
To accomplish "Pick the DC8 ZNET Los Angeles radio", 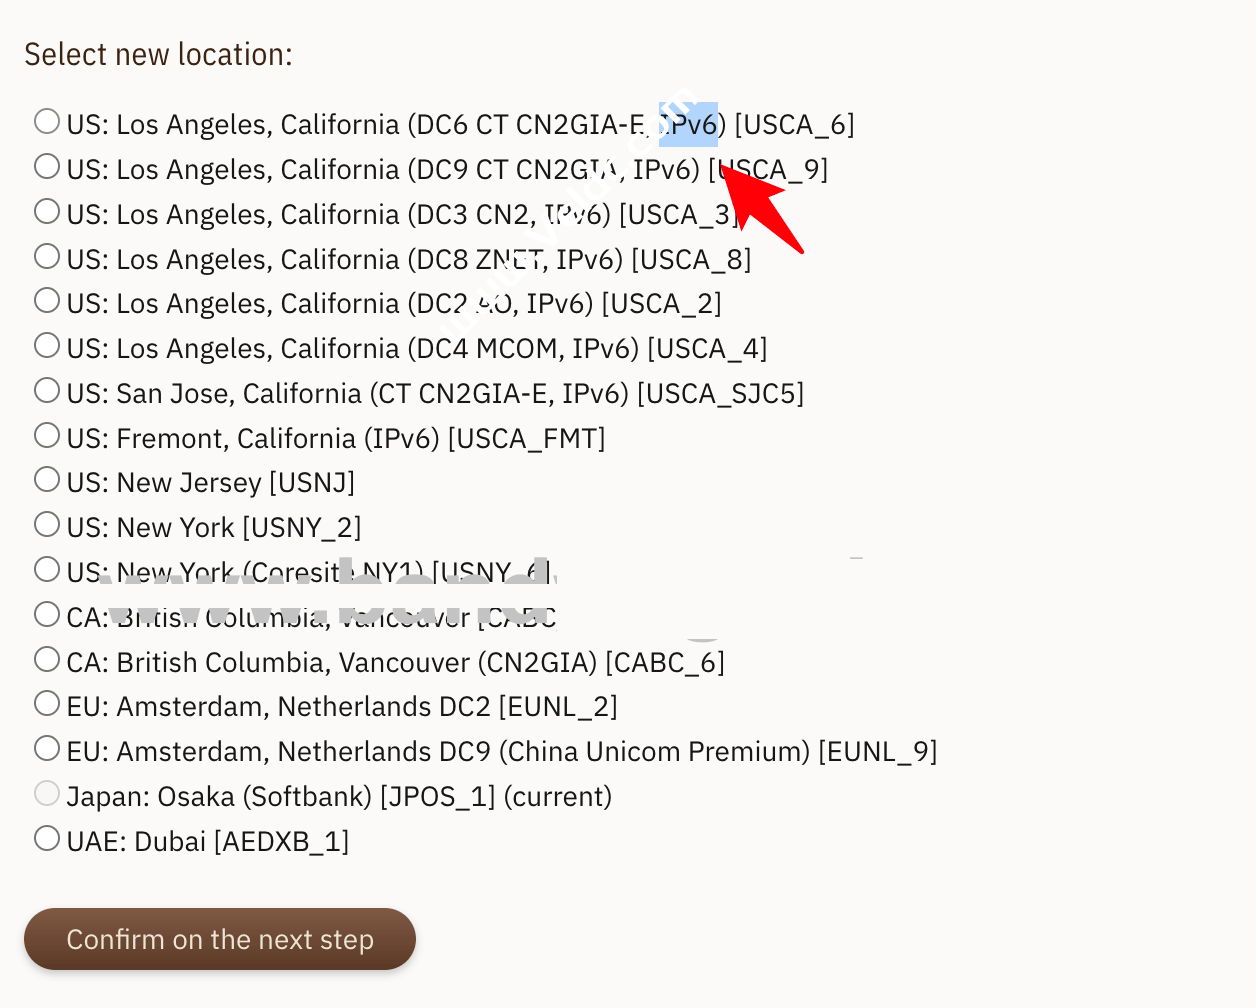I will coord(47,256).
